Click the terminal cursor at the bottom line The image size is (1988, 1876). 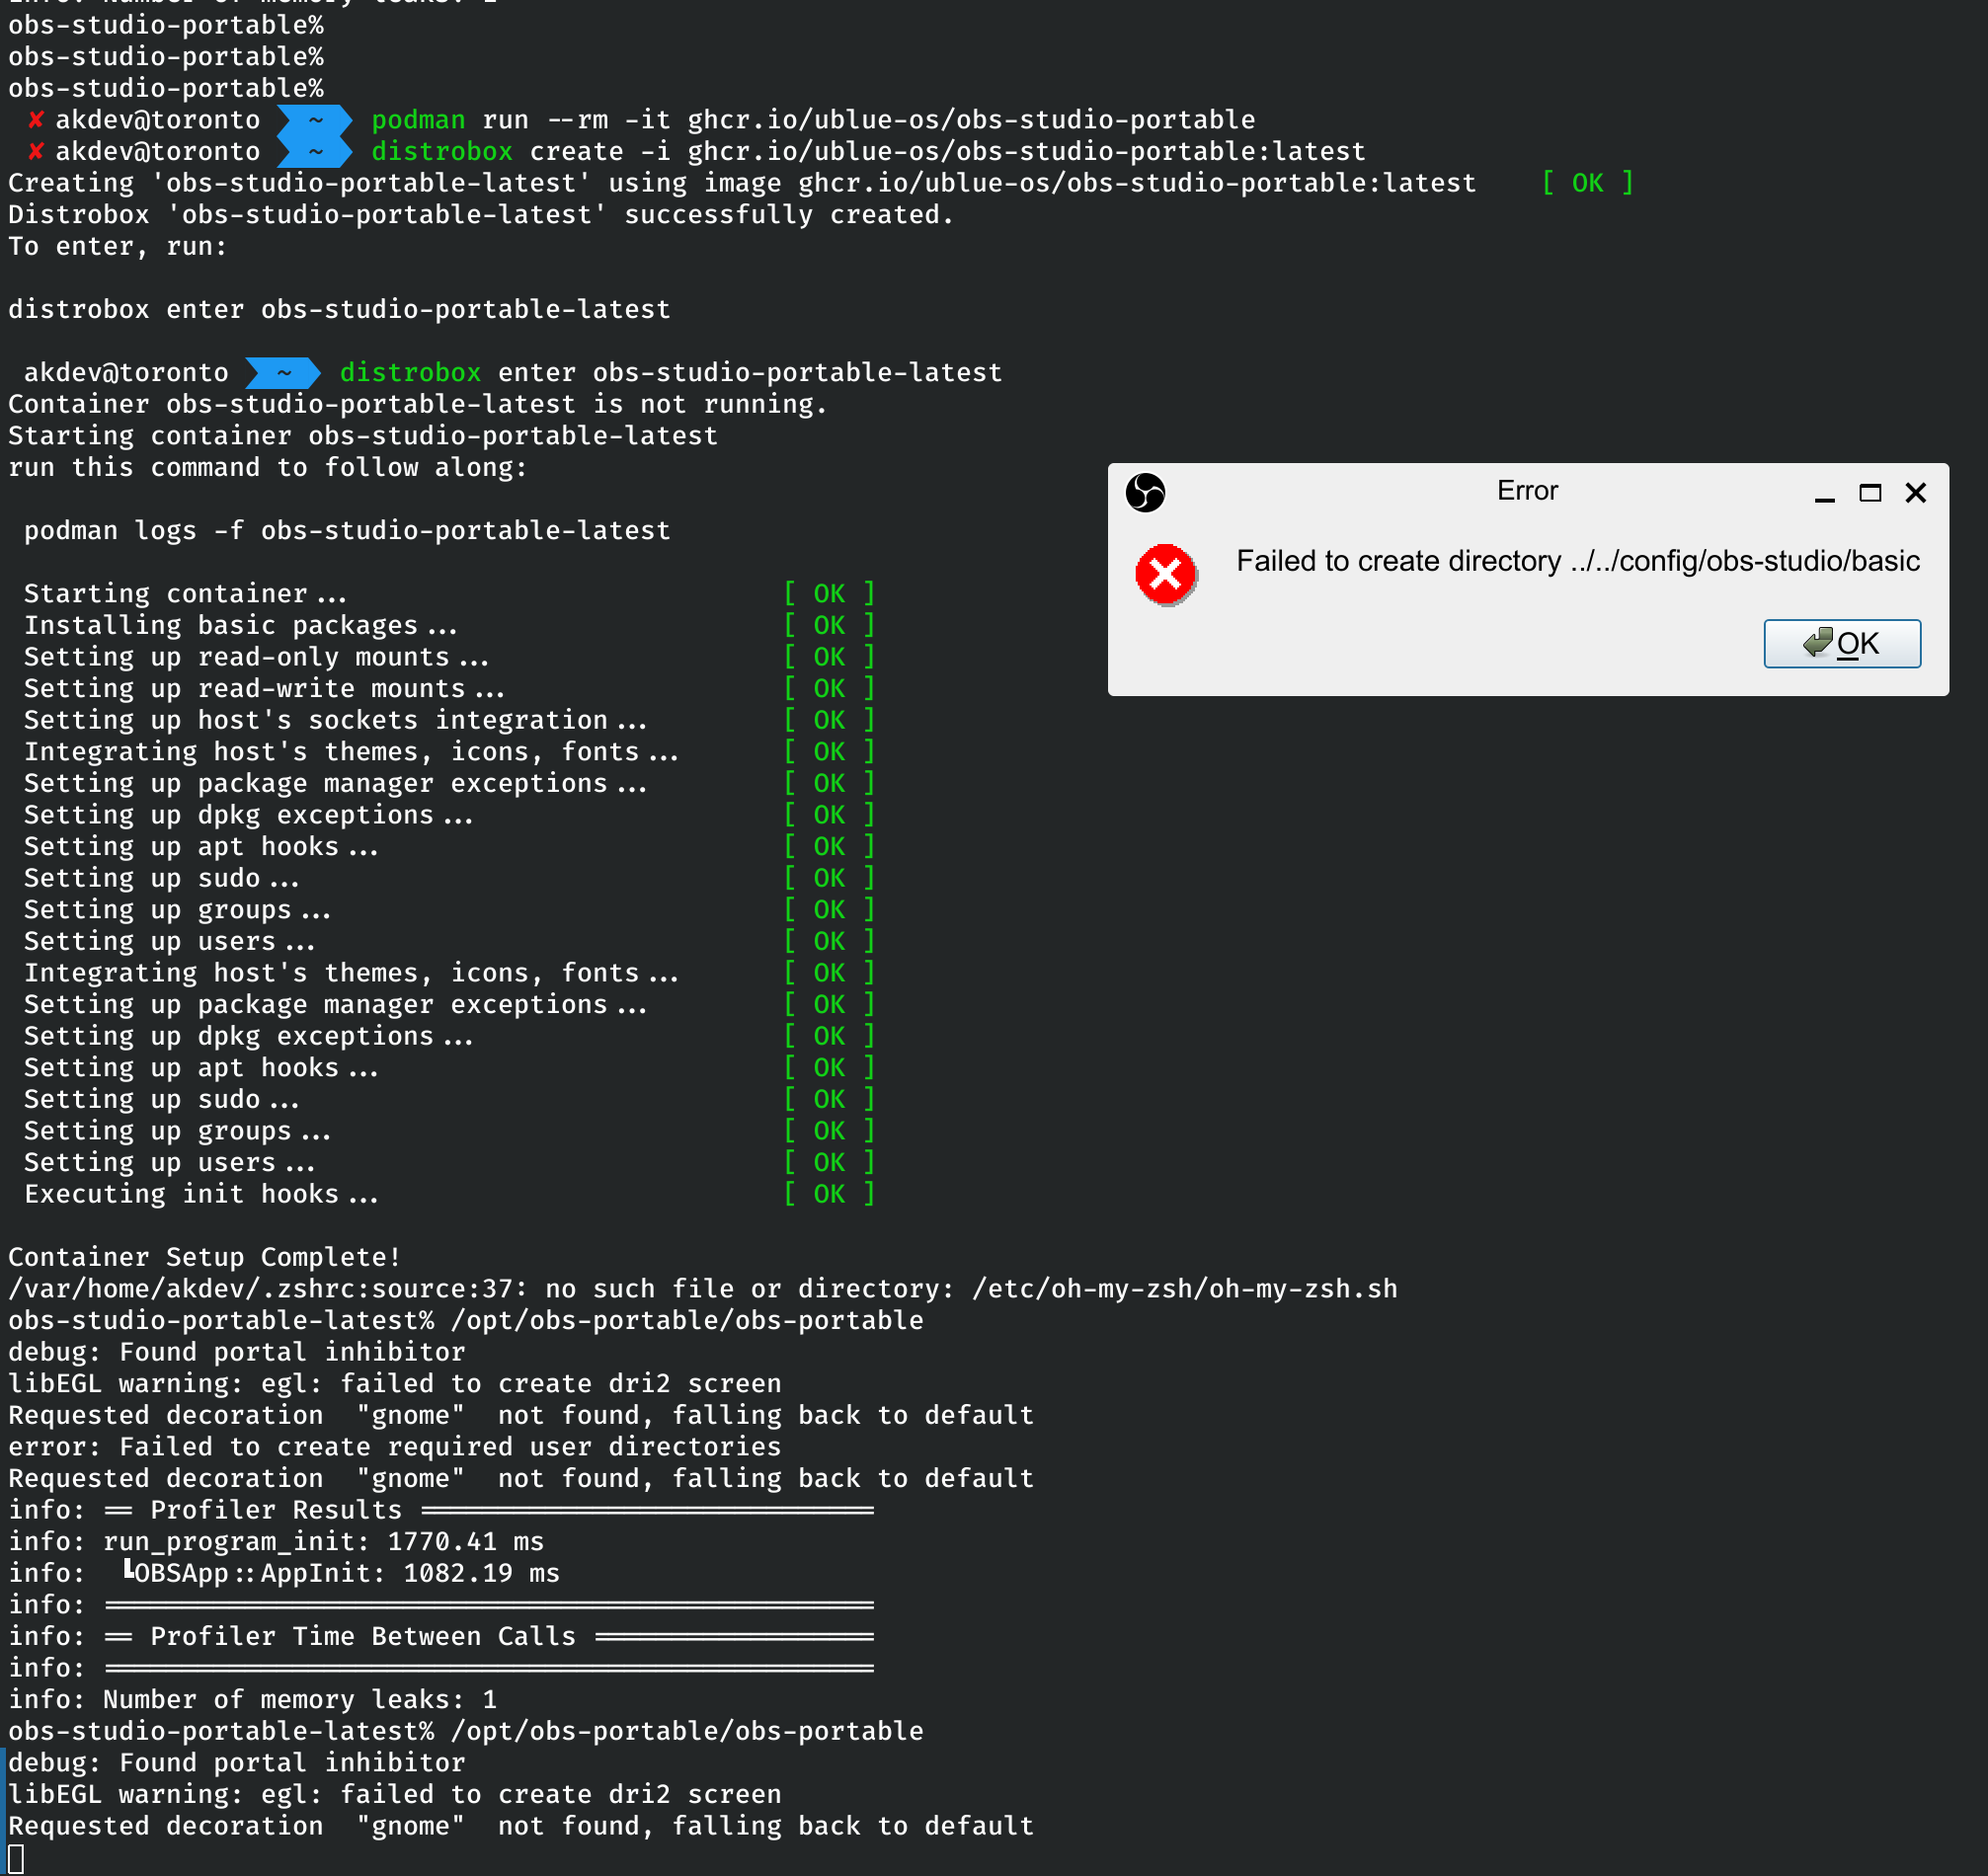point(18,1858)
